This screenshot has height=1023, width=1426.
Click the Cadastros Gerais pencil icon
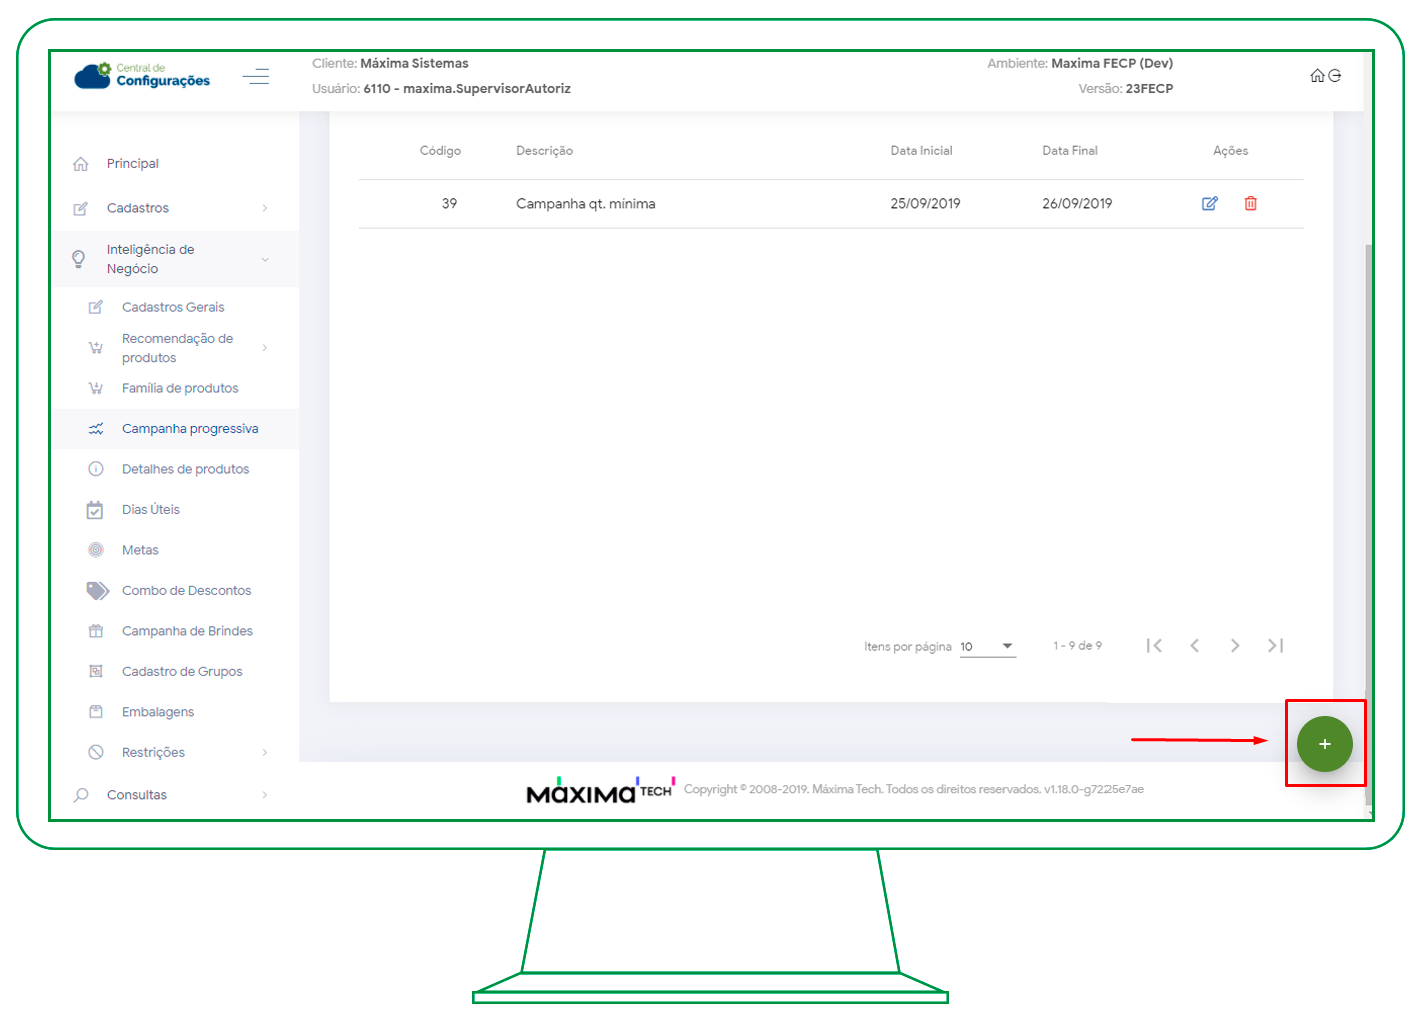pyautogui.click(x=96, y=308)
